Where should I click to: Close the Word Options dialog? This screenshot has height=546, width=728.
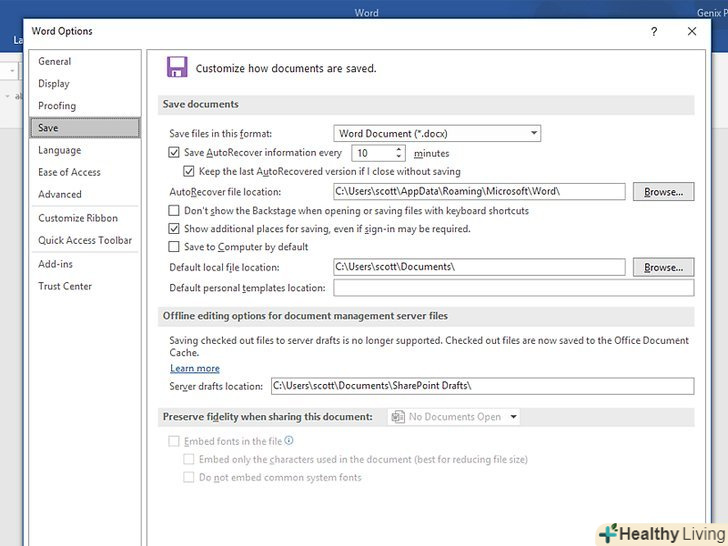click(x=692, y=32)
